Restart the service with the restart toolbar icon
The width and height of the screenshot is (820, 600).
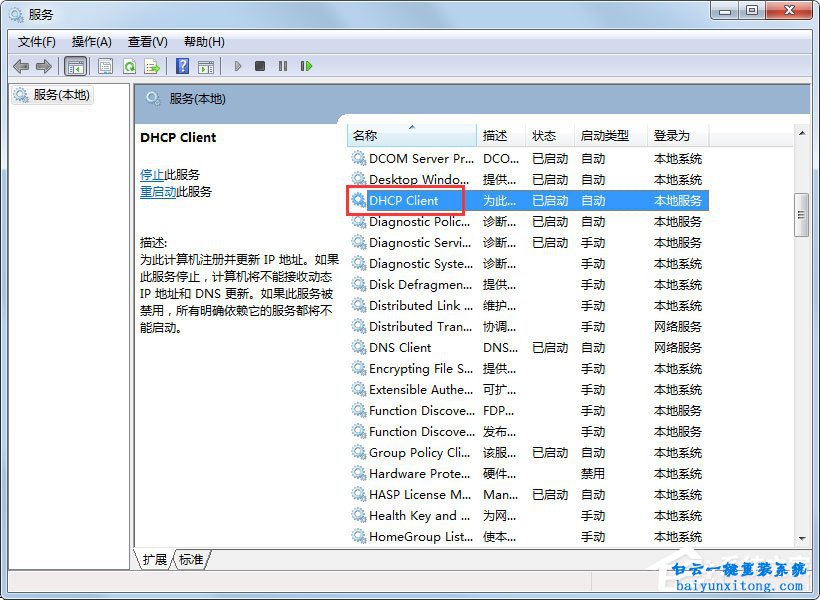pos(307,66)
